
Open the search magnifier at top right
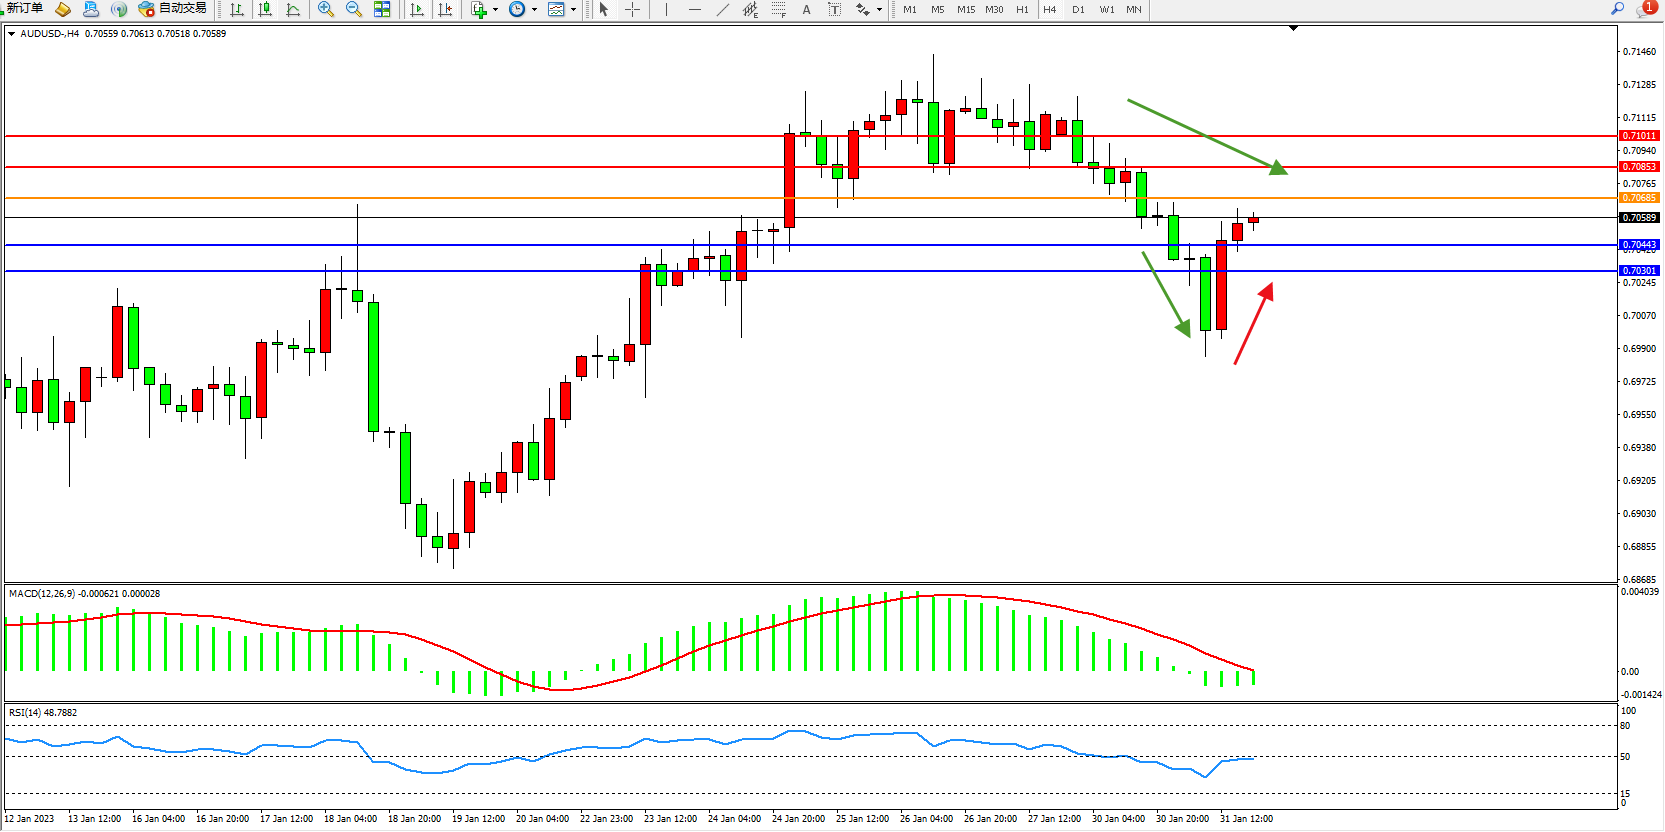click(x=1617, y=8)
